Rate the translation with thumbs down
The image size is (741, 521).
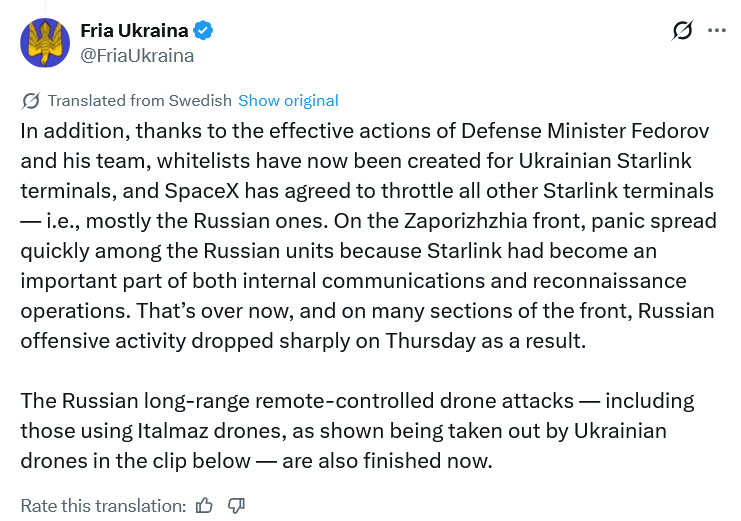click(x=236, y=505)
